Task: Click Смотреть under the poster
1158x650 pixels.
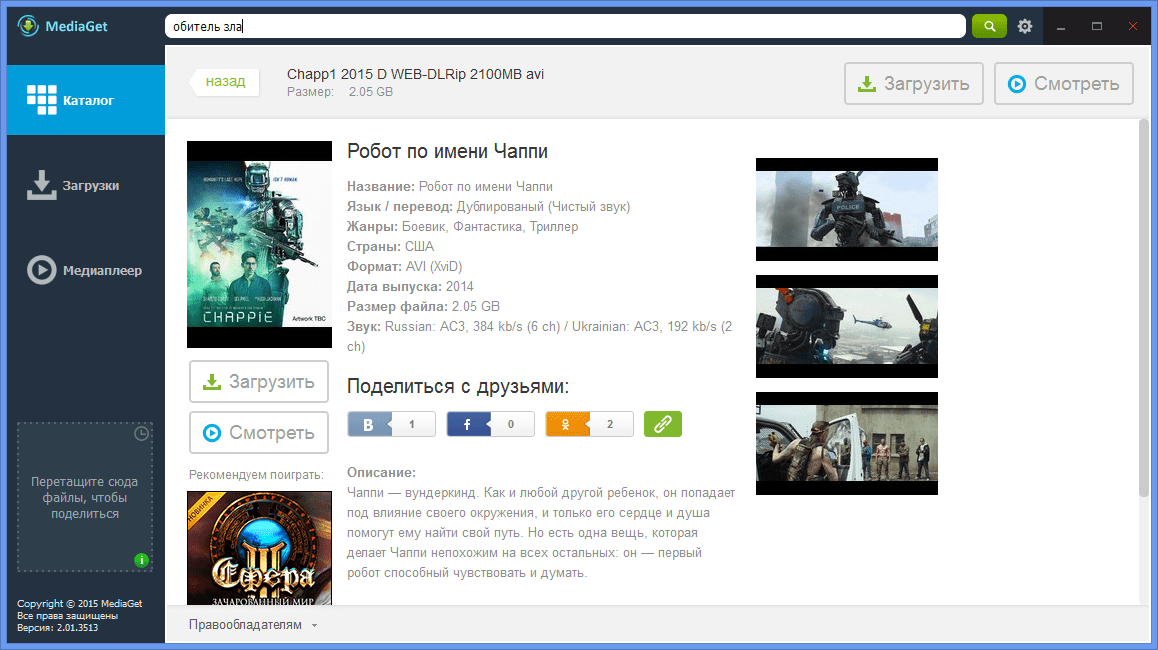Action: pos(258,433)
